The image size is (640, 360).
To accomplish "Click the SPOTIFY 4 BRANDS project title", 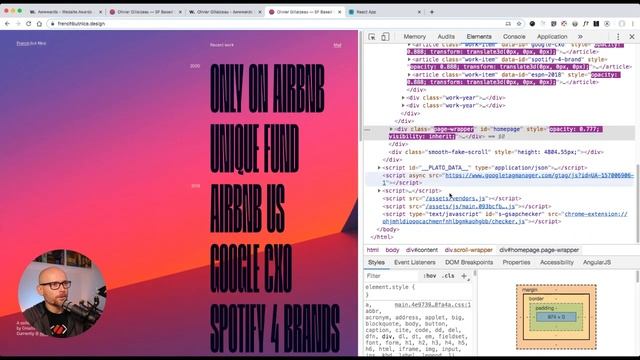I will coord(275,328).
